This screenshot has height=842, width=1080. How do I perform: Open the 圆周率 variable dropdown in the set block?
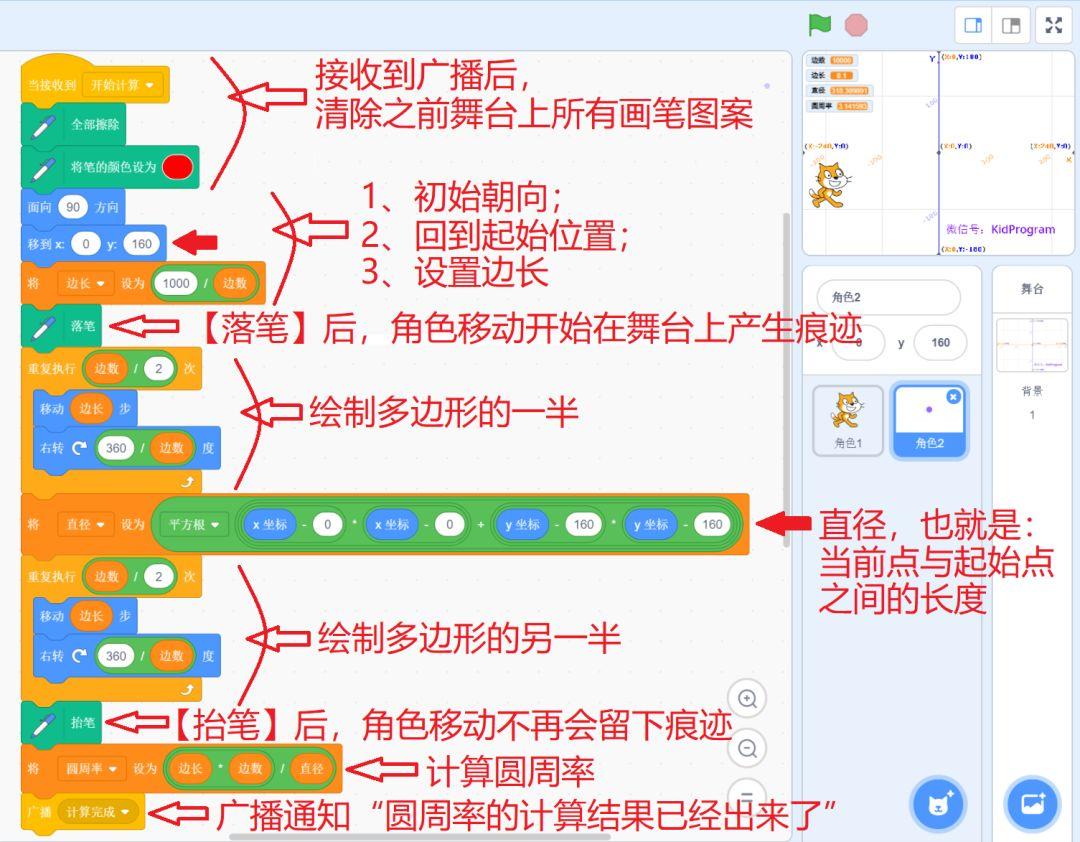tap(91, 768)
